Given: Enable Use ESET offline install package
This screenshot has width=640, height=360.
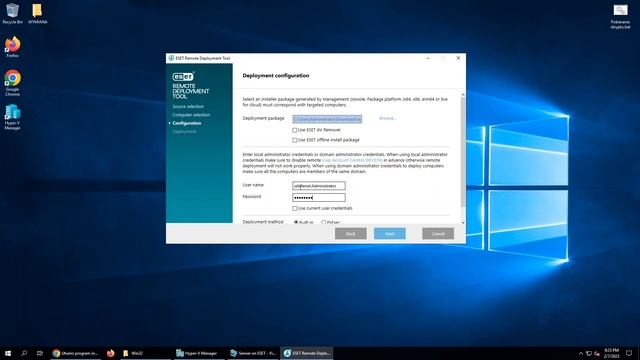Looking at the screenshot, I should (294, 140).
